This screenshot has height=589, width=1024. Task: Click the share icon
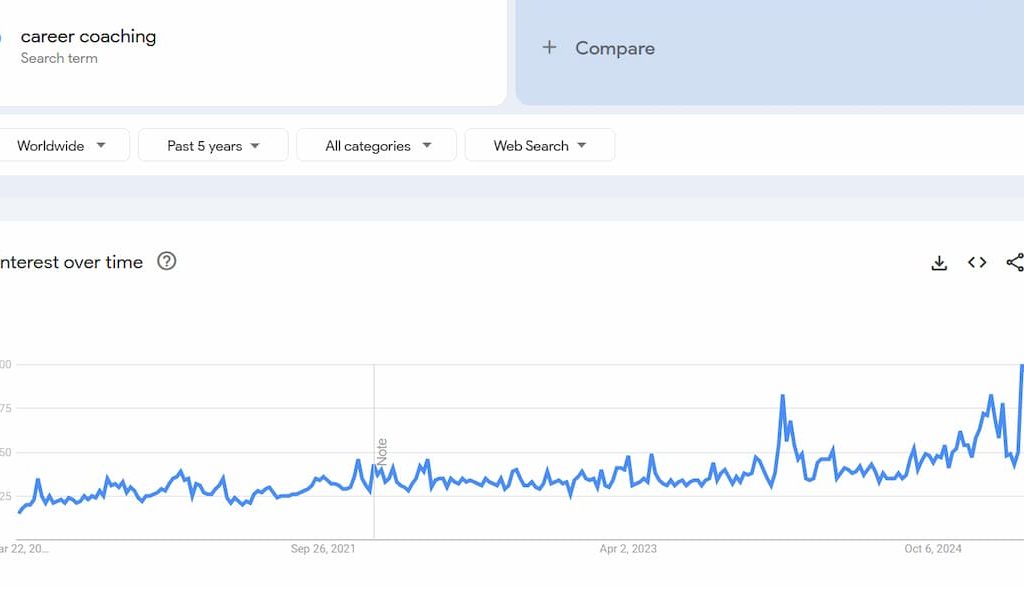point(1014,263)
